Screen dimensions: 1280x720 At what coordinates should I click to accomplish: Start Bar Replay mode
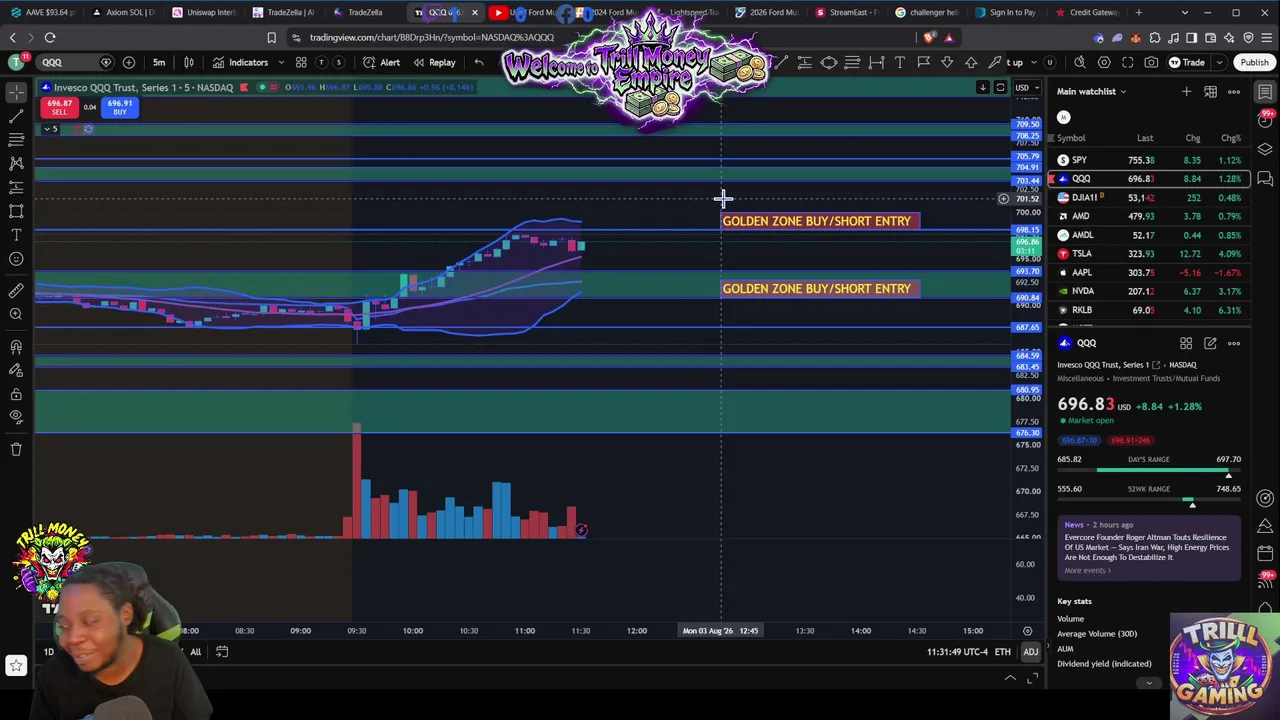point(434,62)
